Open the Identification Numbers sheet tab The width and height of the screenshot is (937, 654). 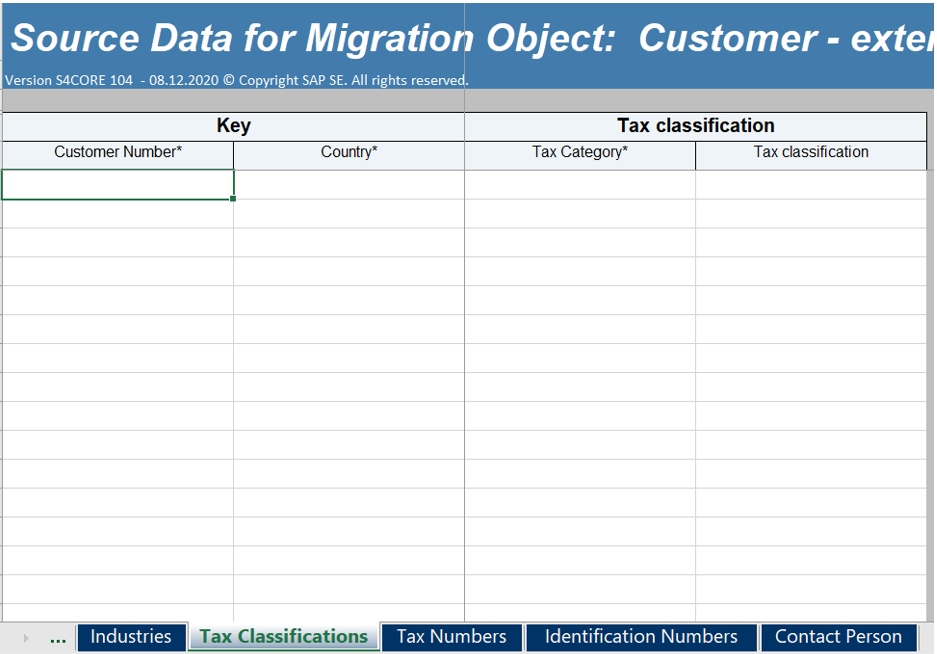coord(641,637)
